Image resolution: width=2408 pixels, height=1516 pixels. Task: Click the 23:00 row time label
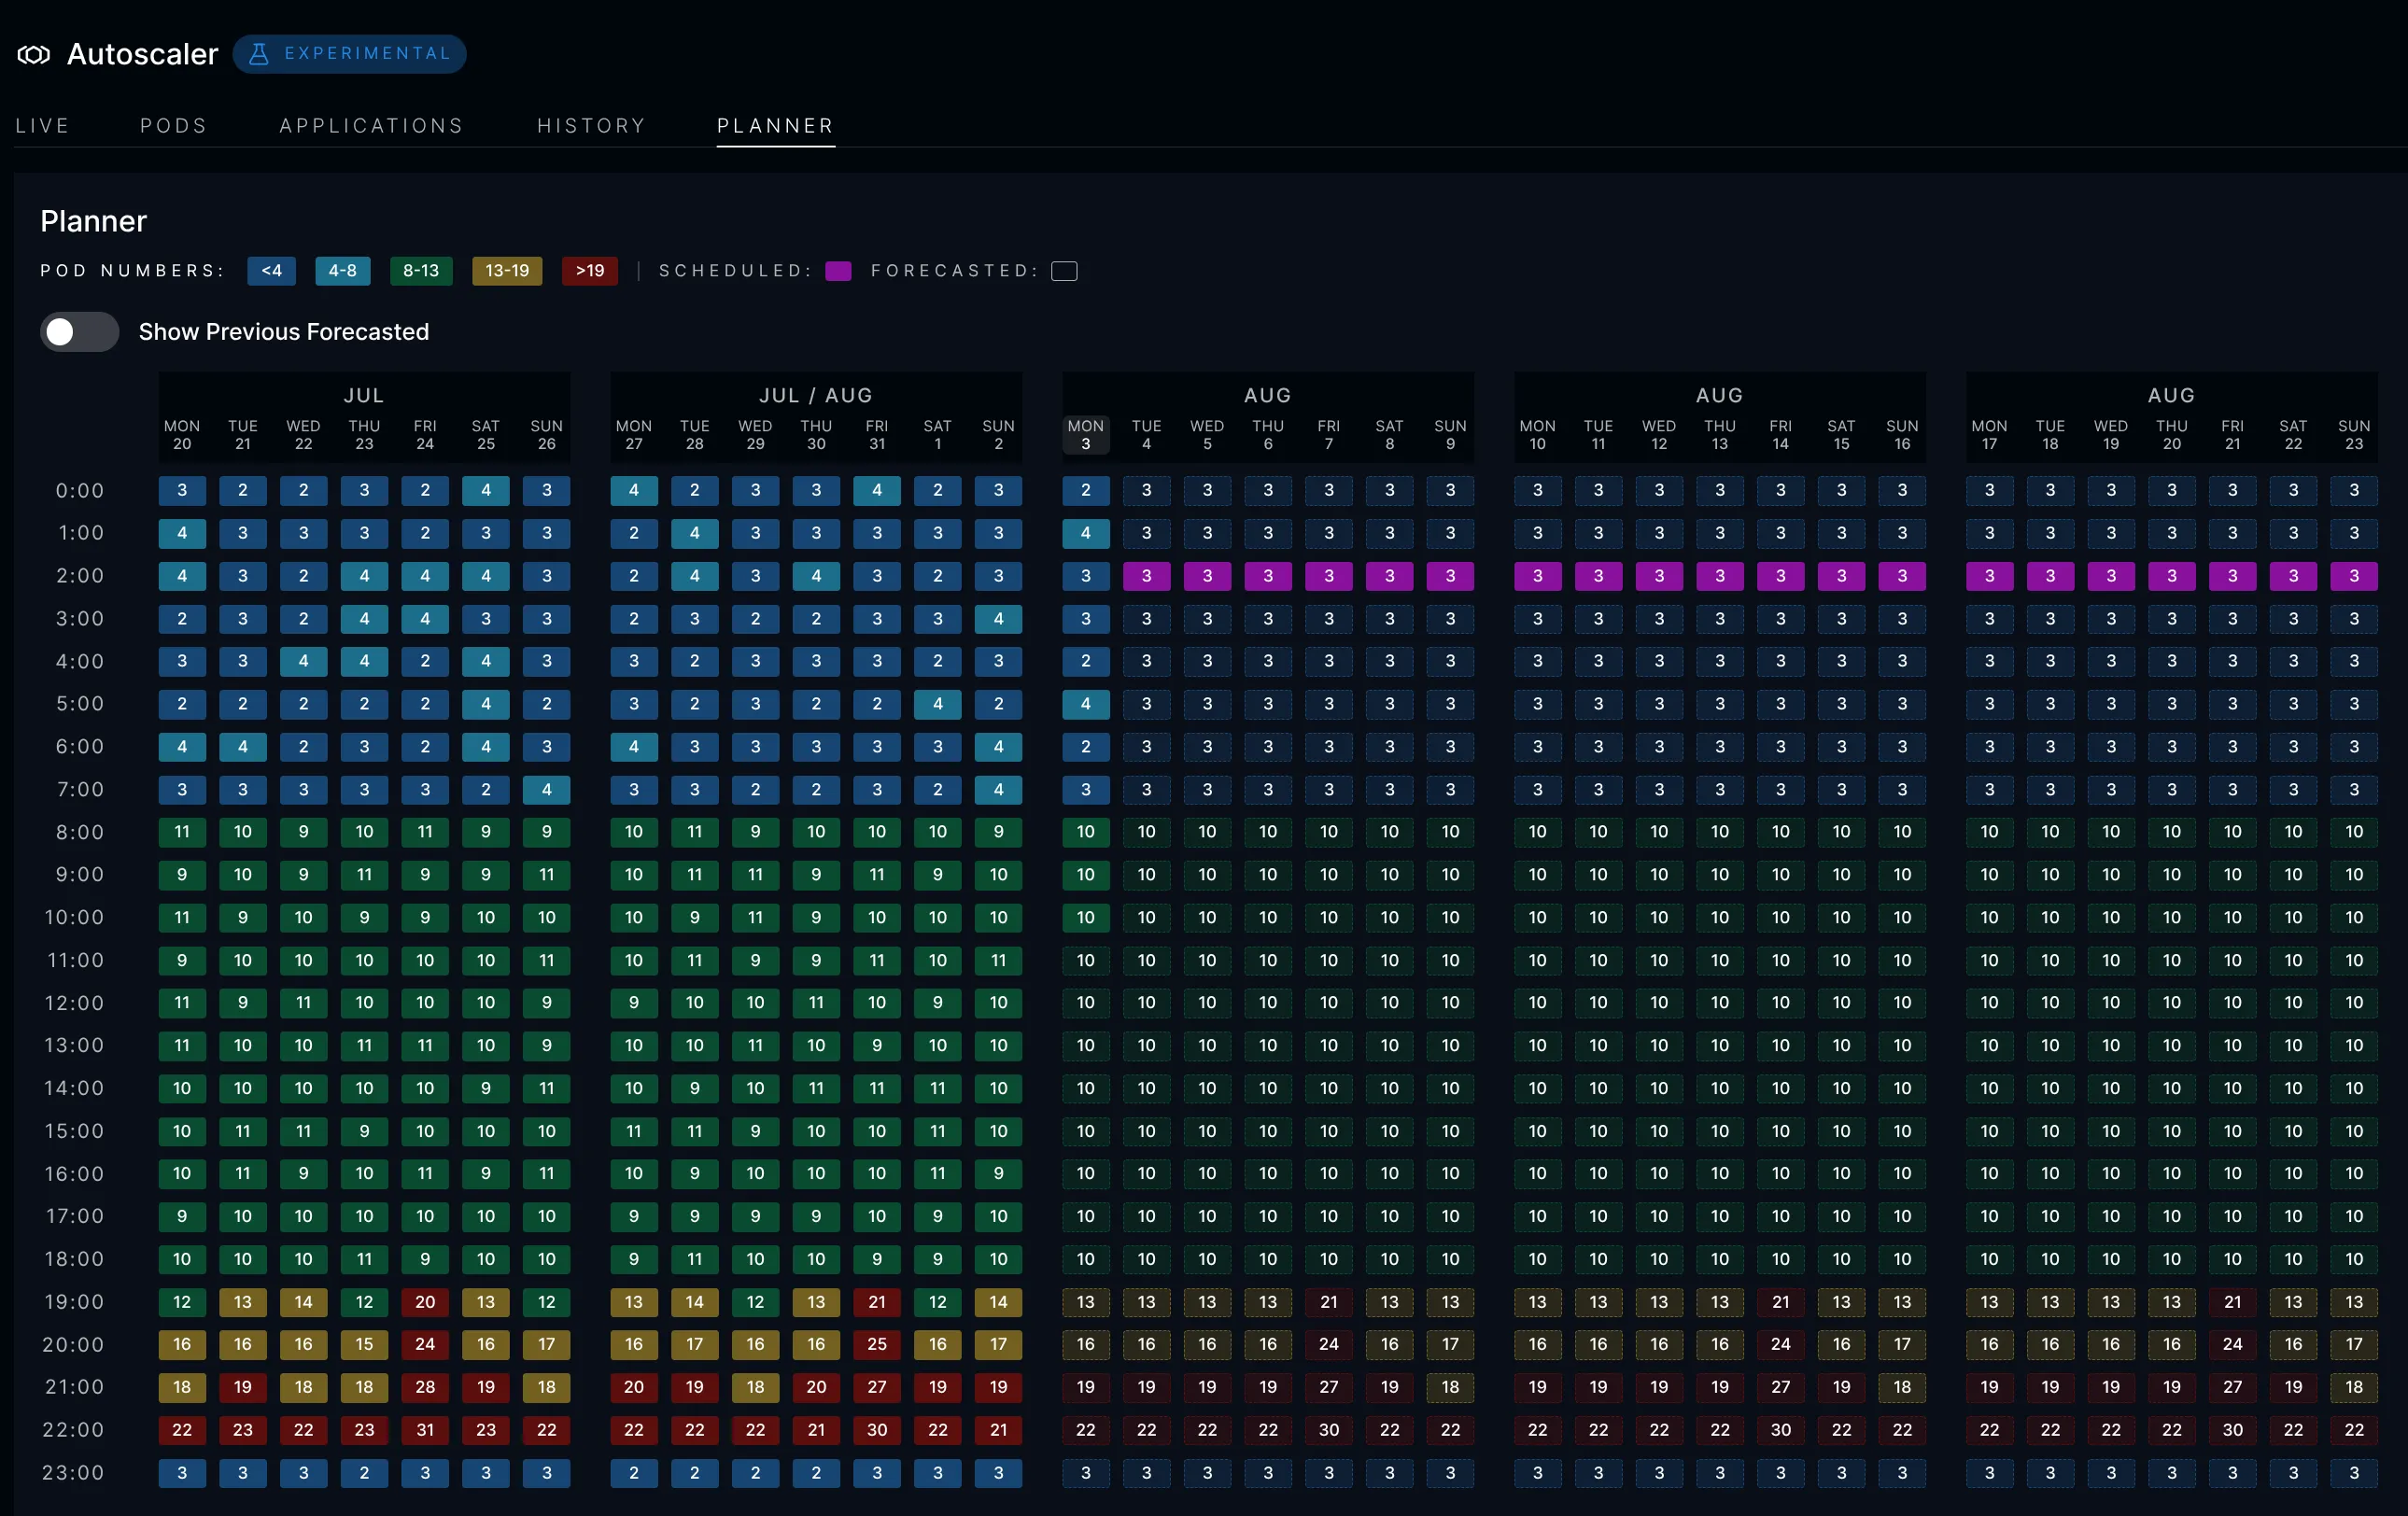pyautogui.click(x=73, y=1473)
